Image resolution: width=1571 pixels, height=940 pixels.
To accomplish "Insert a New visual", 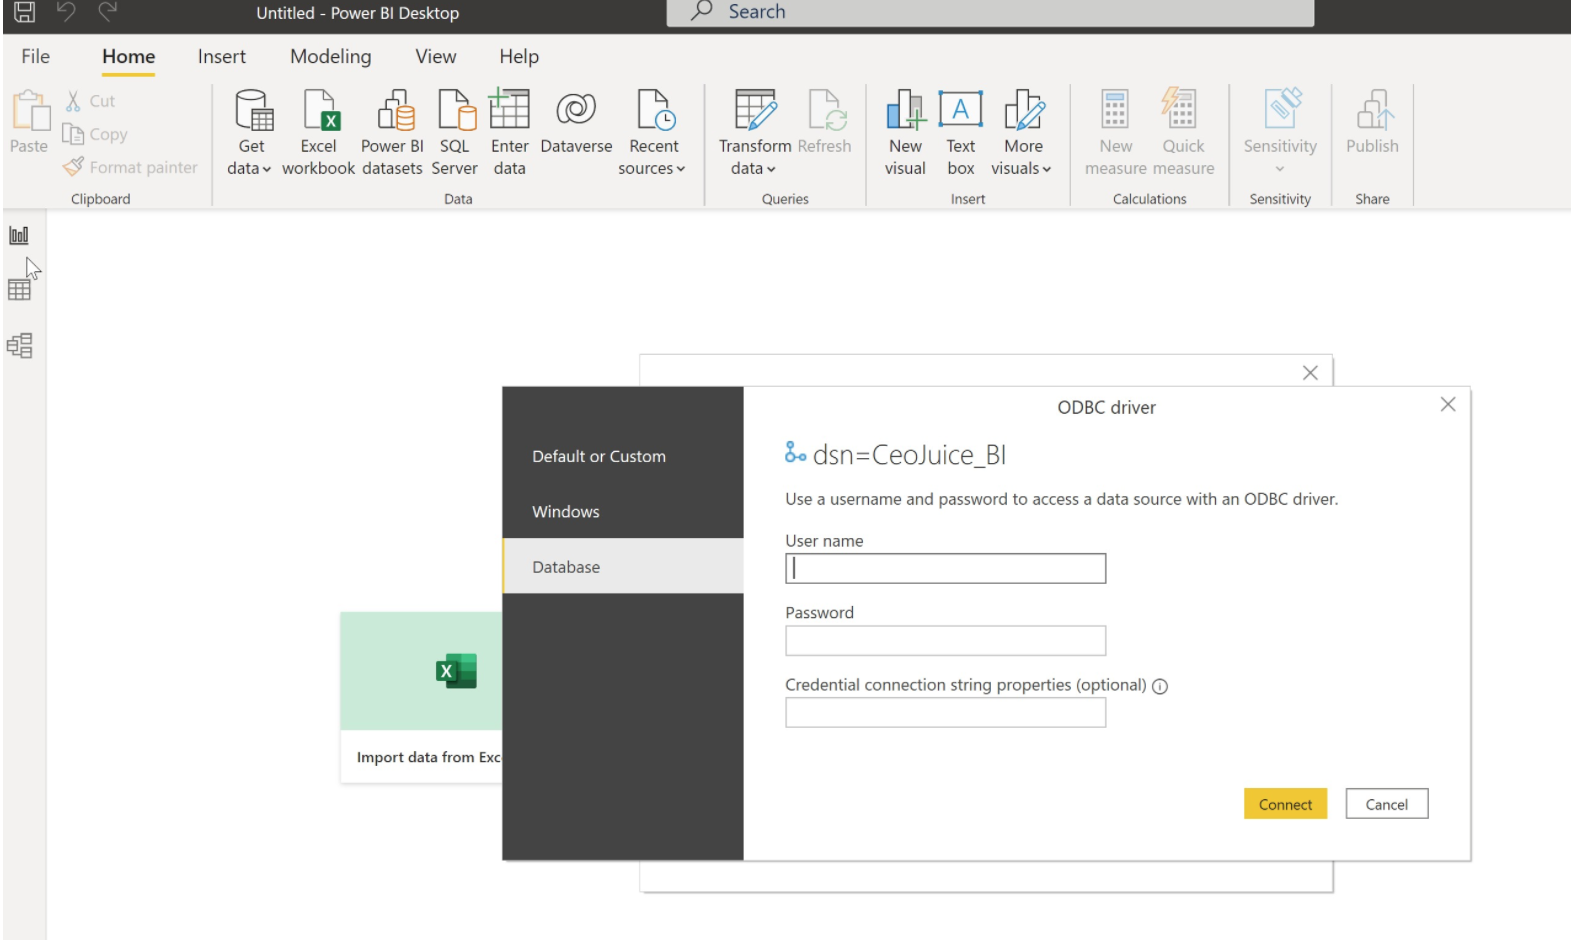I will click(905, 133).
